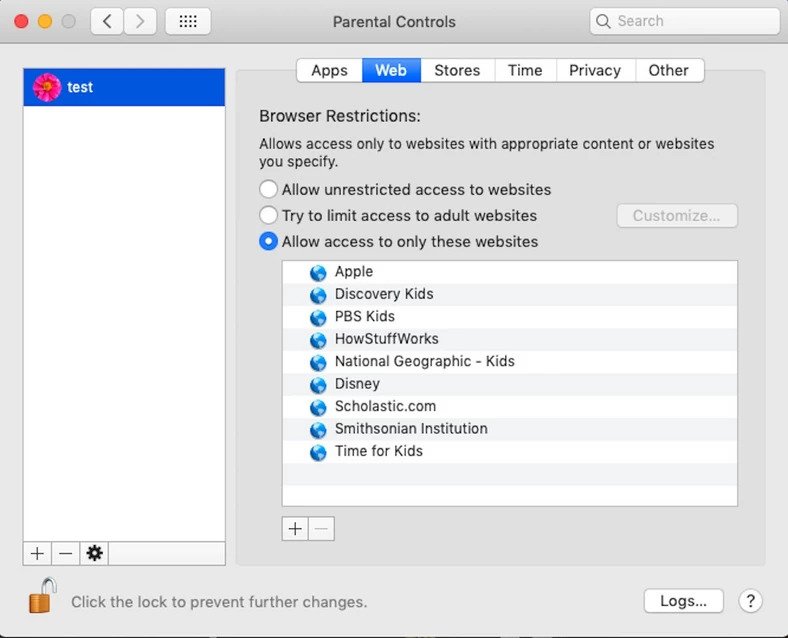Select the Scholastic.com website row

click(510, 407)
